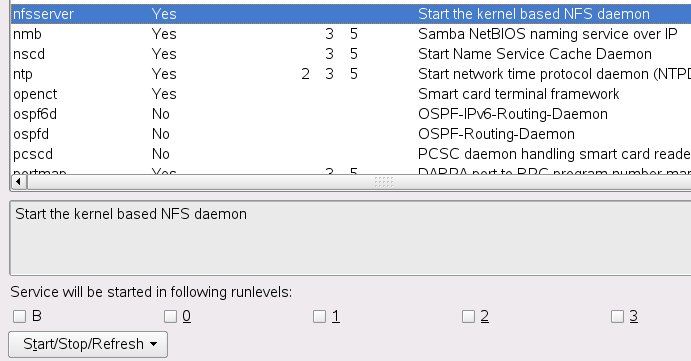691x361 pixels.
Task: Click the NFS daemon description text area
Action: (351, 238)
